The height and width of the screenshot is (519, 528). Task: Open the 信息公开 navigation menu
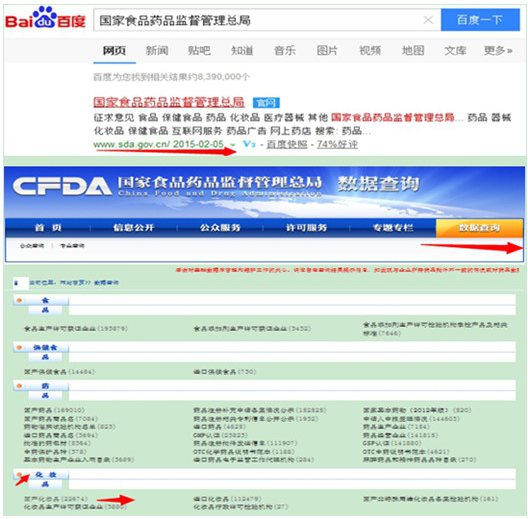tap(134, 228)
